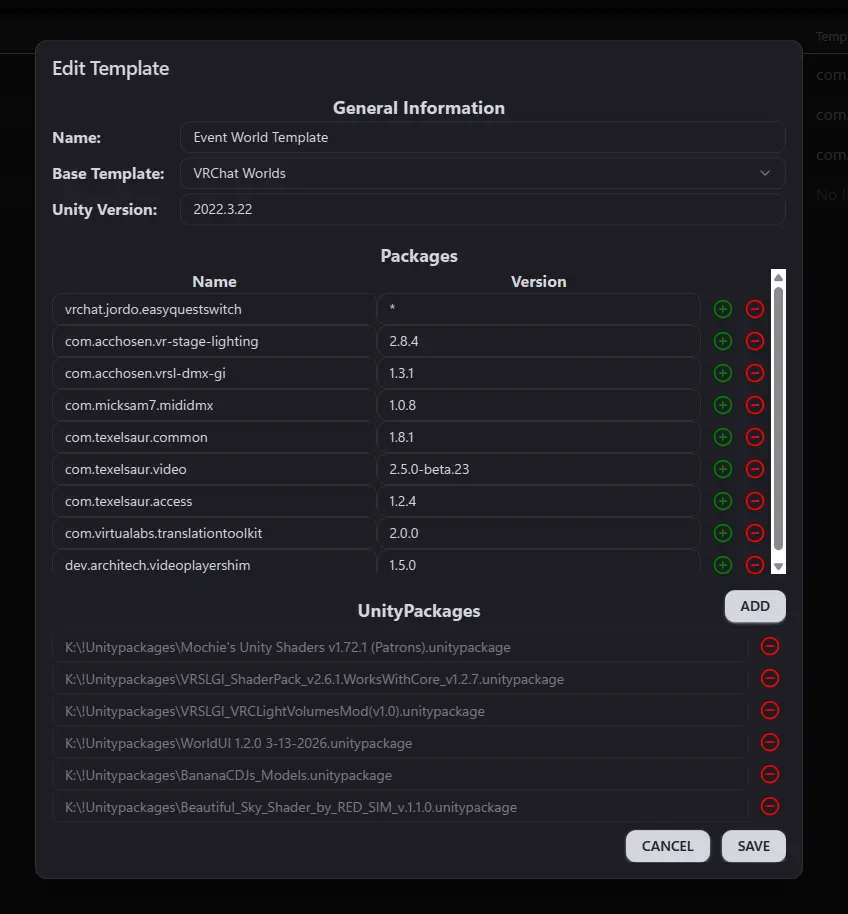Delete Beautiful_Sky_Shader unitypackage from list

click(x=770, y=807)
